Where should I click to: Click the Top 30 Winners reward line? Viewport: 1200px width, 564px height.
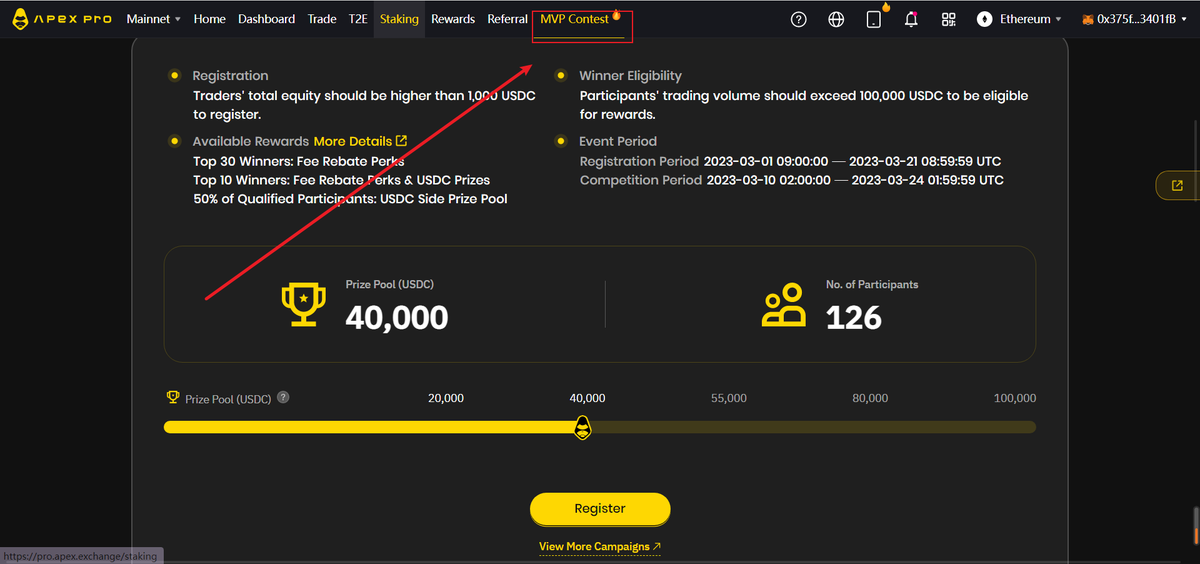click(299, 161)
